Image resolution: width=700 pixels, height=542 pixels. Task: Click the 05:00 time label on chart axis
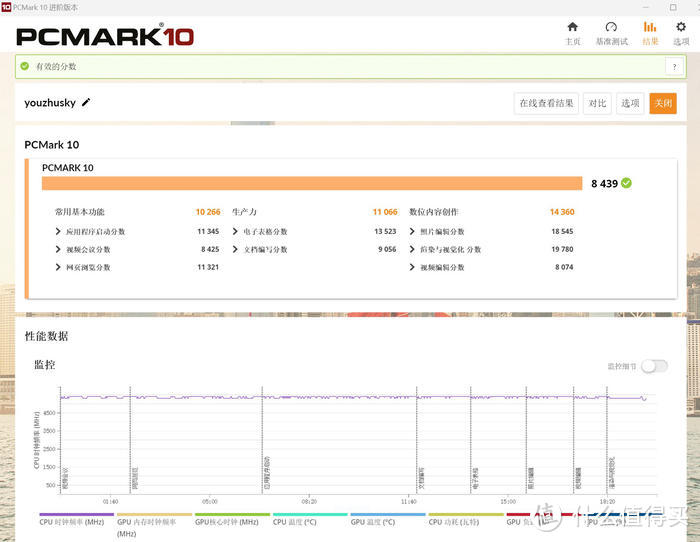[x=210, y=501]
